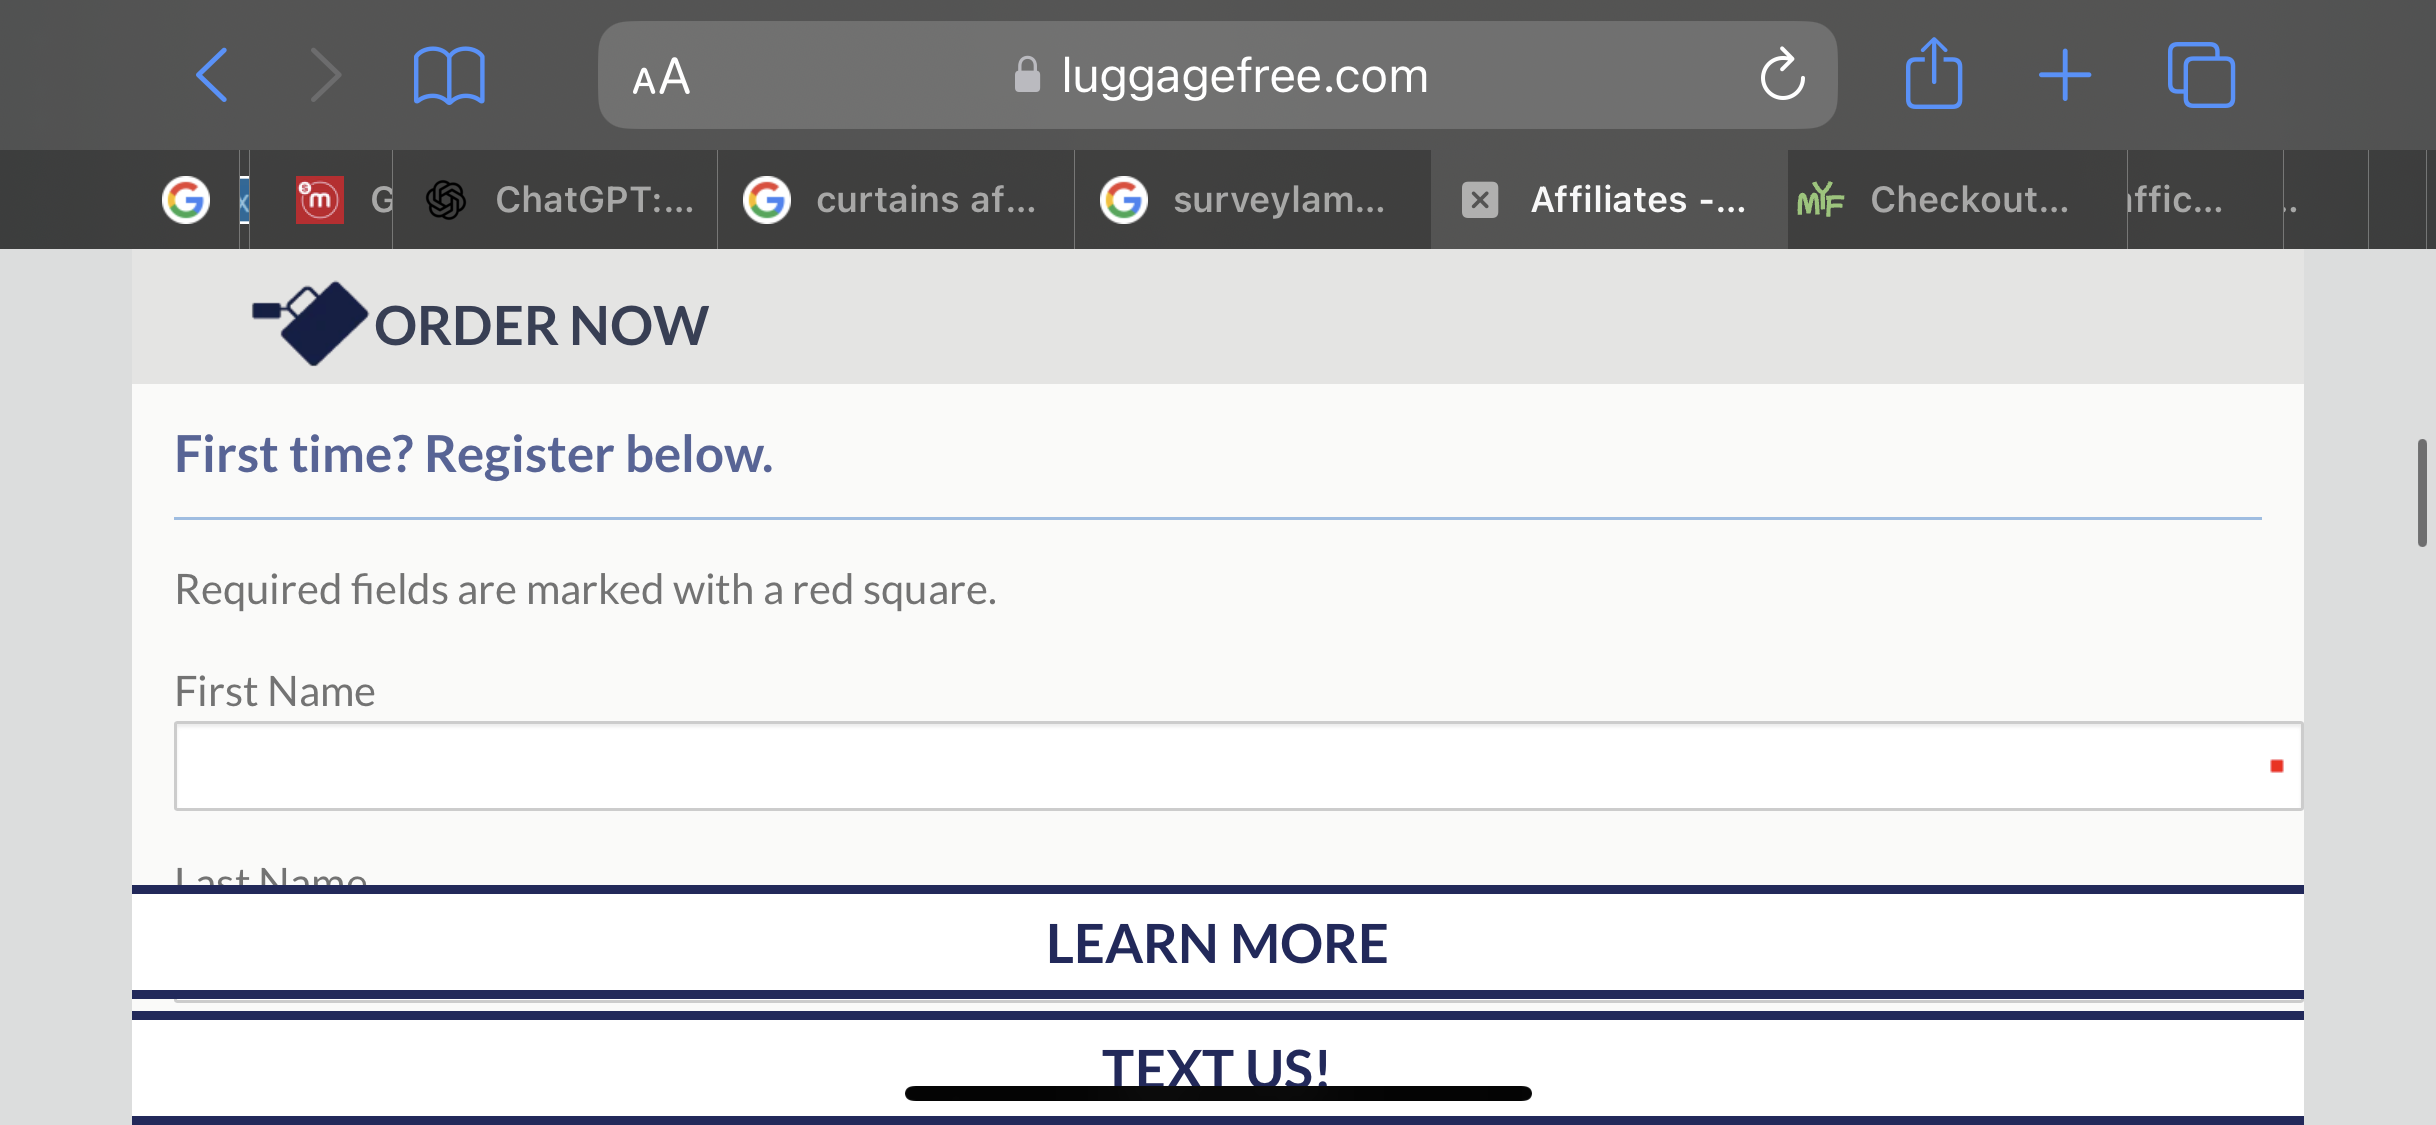Click the 'First time? Register below.' heading
The image size is (2436, 1125).
click(474, 454)
